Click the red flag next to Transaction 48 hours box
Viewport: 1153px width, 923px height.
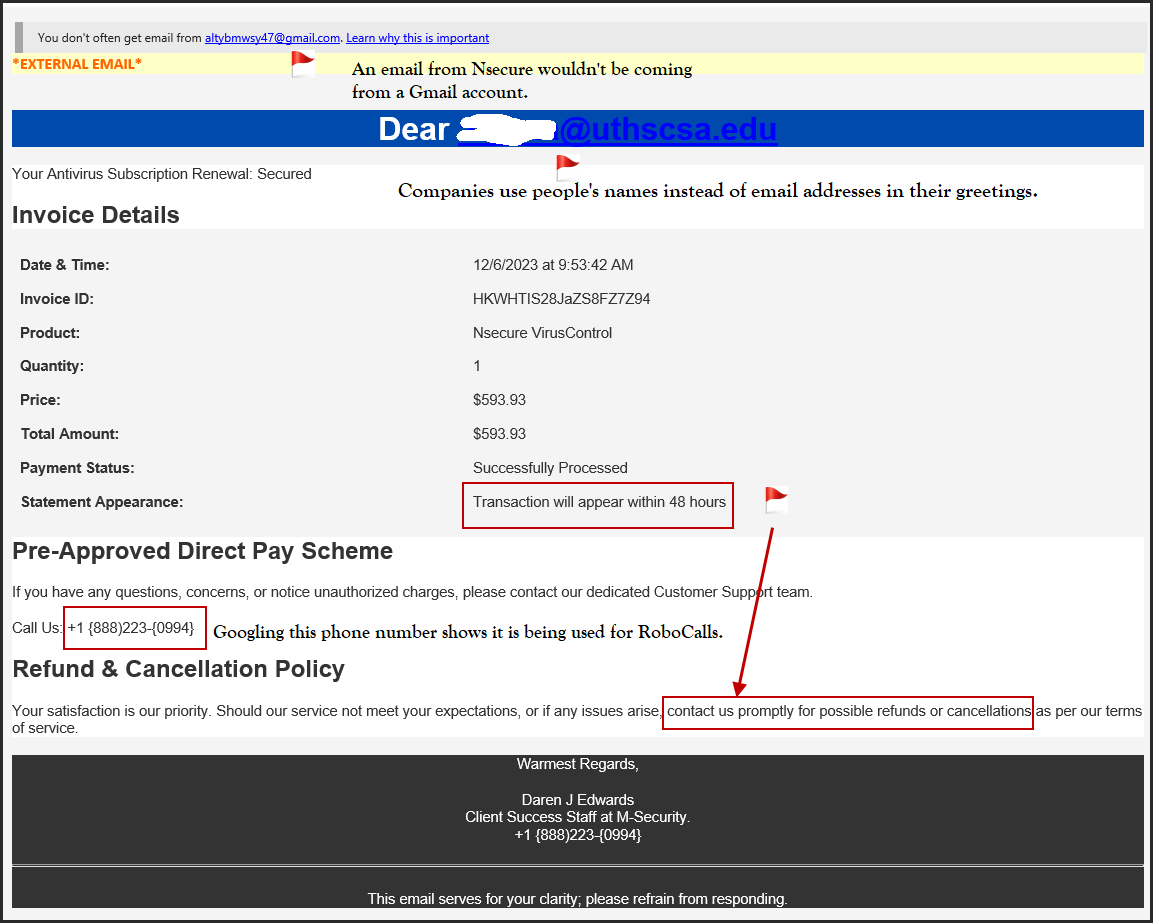(776, 499)
